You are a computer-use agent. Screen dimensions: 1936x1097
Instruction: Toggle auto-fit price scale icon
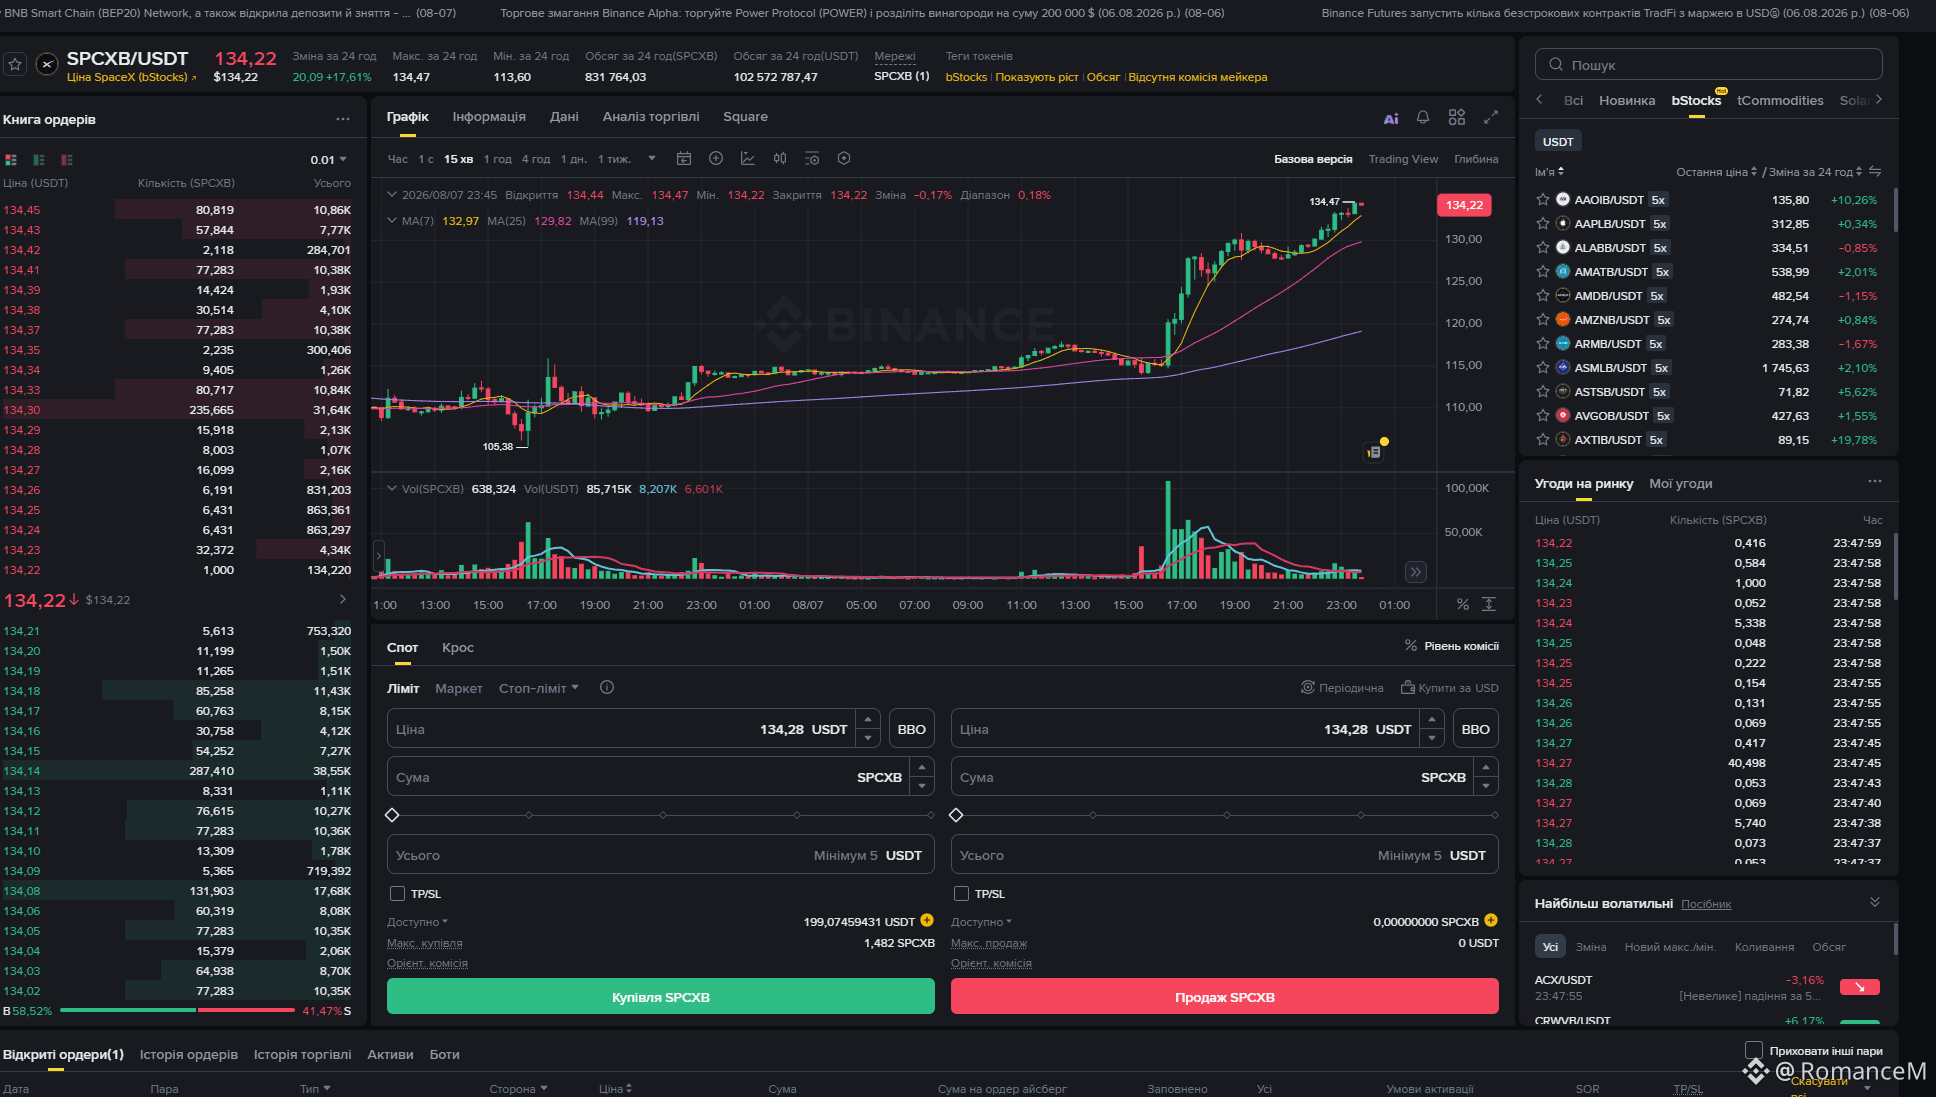pos(1489,605)
